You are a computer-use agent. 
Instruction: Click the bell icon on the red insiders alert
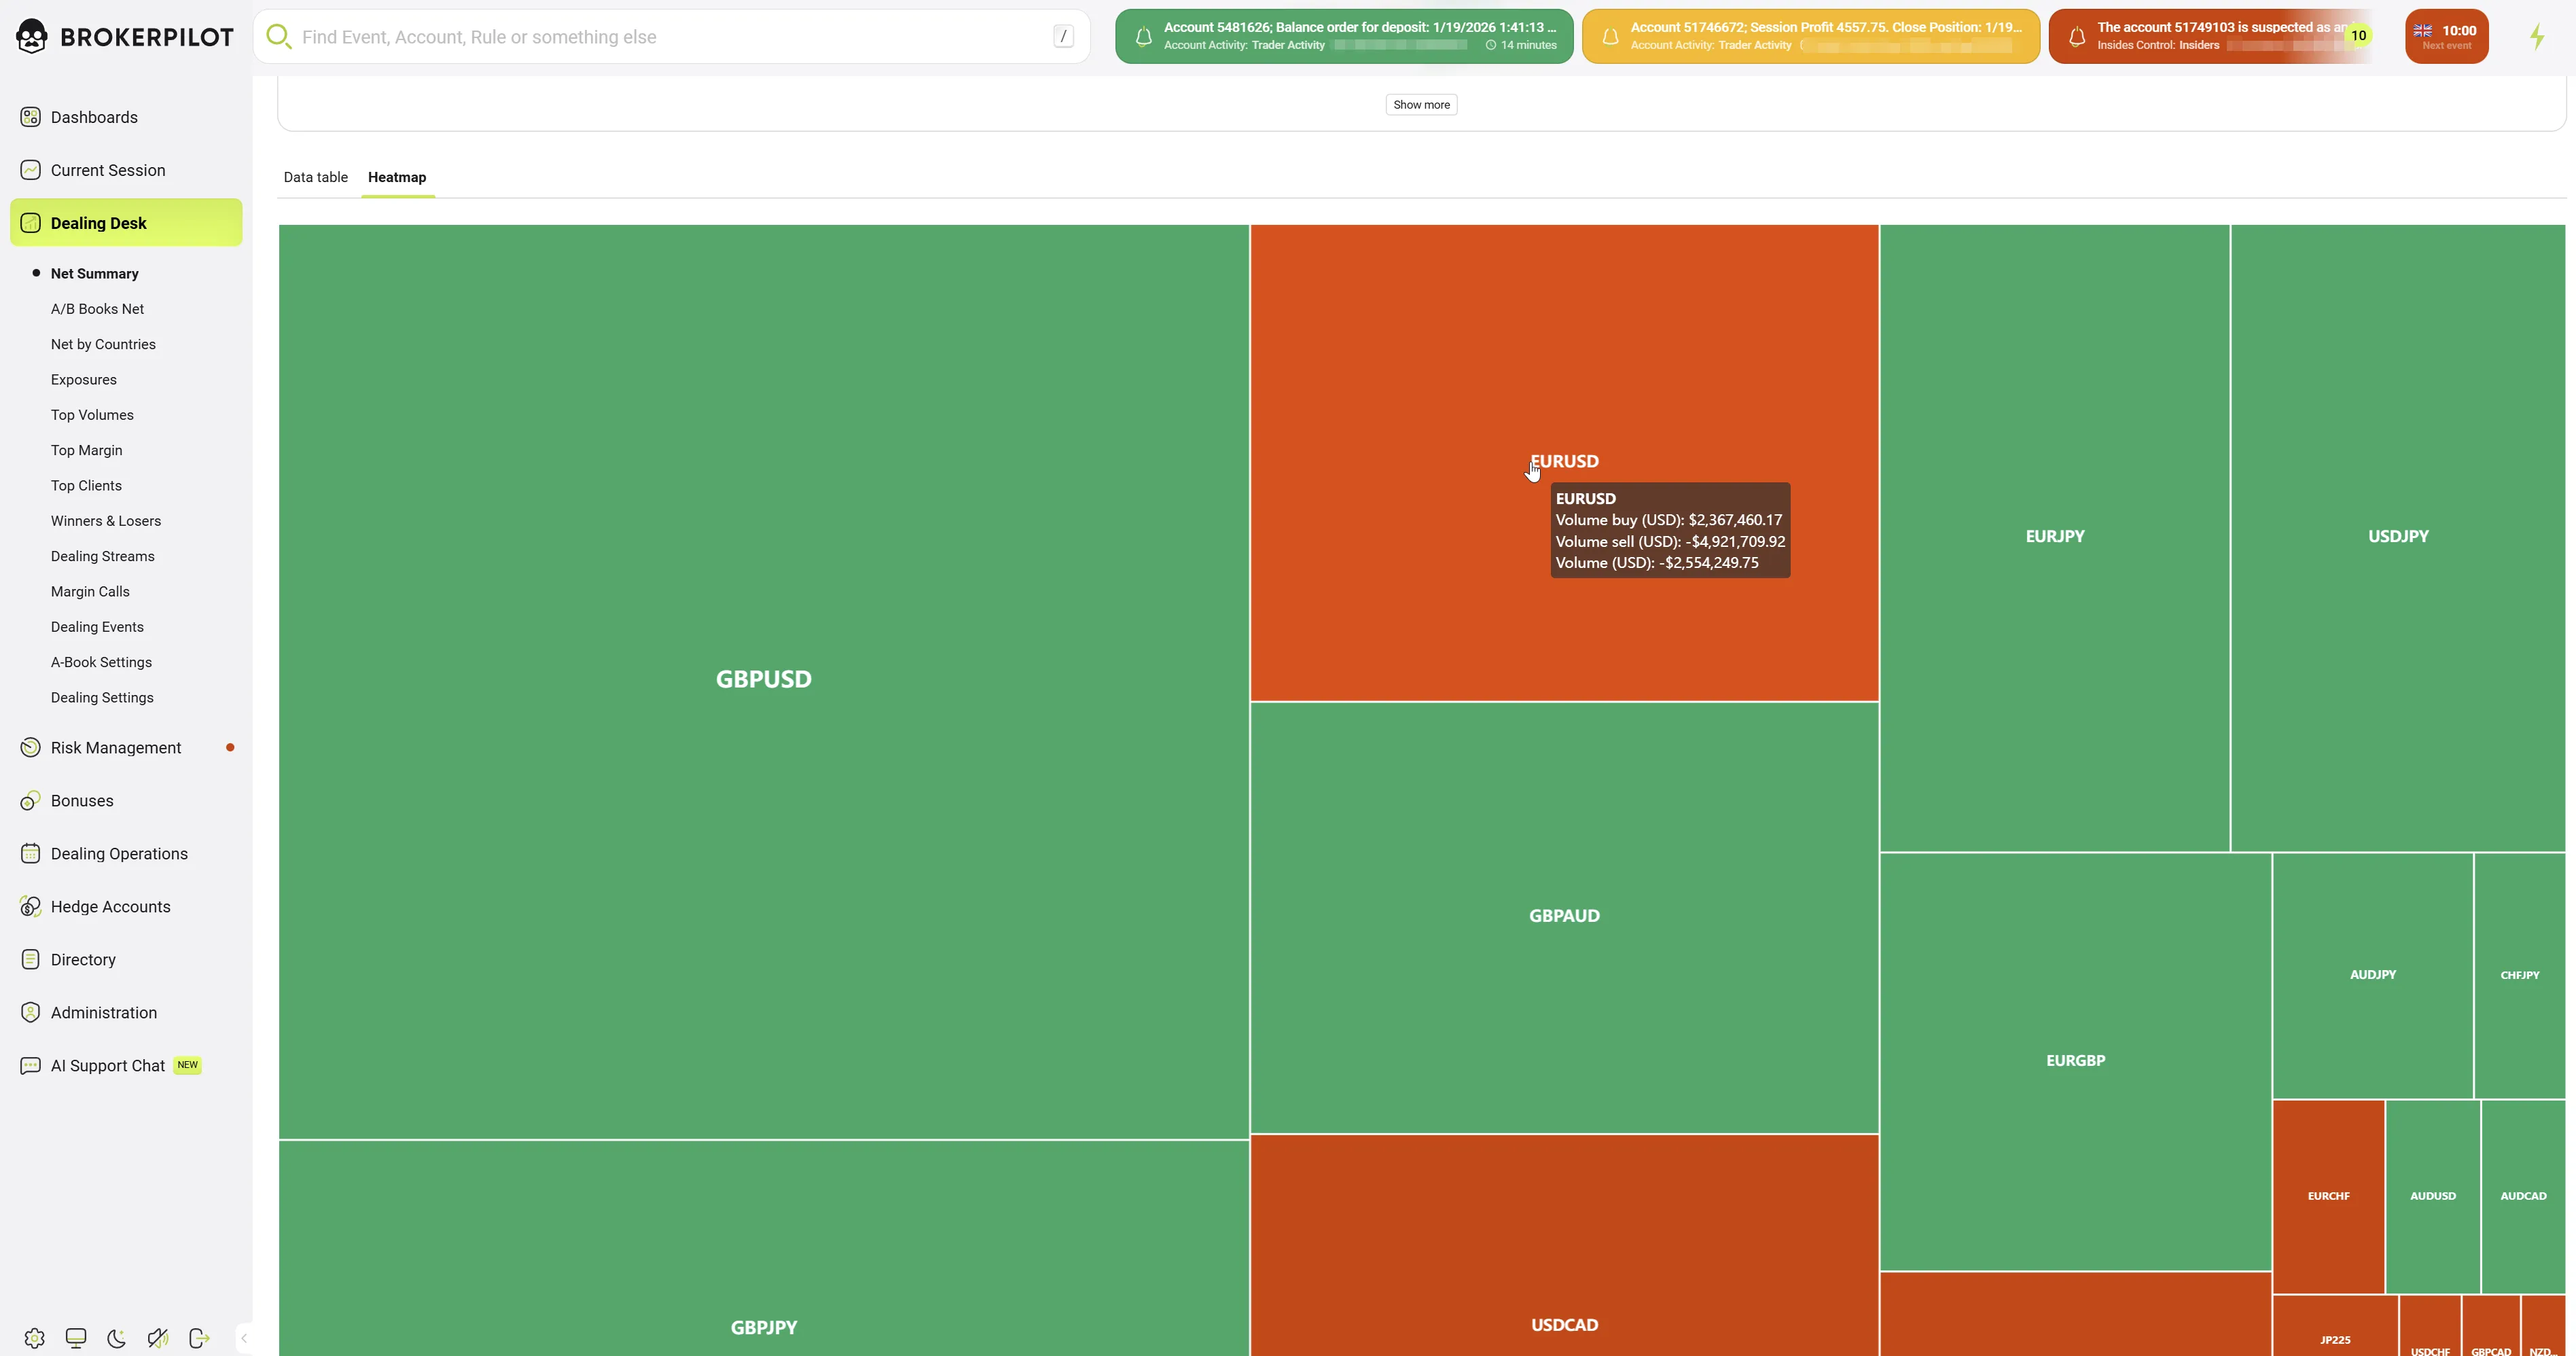point(2077,37)
